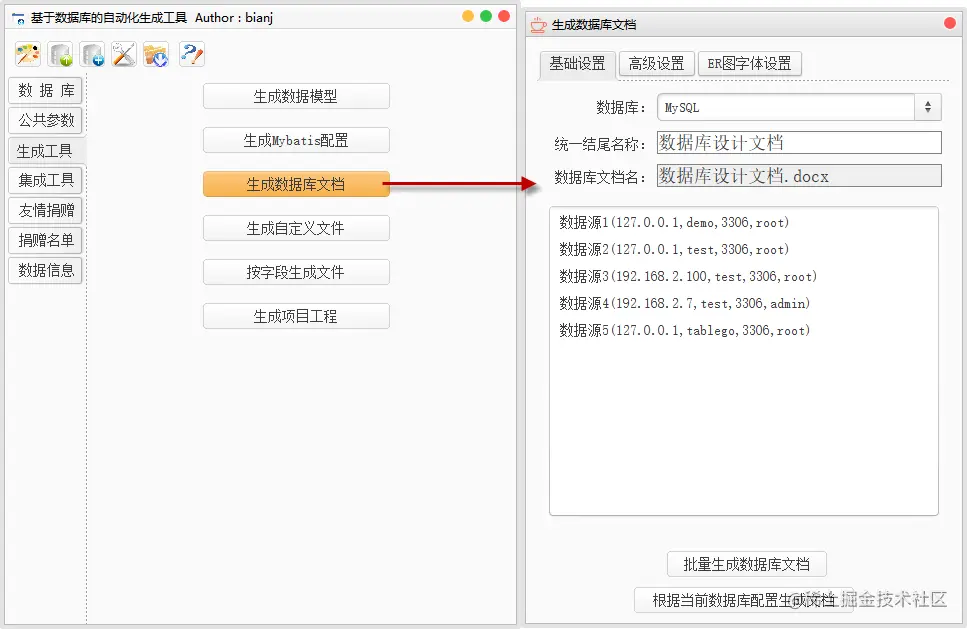Open the 捐赠名单 sidebar tab

pos(46,240)
